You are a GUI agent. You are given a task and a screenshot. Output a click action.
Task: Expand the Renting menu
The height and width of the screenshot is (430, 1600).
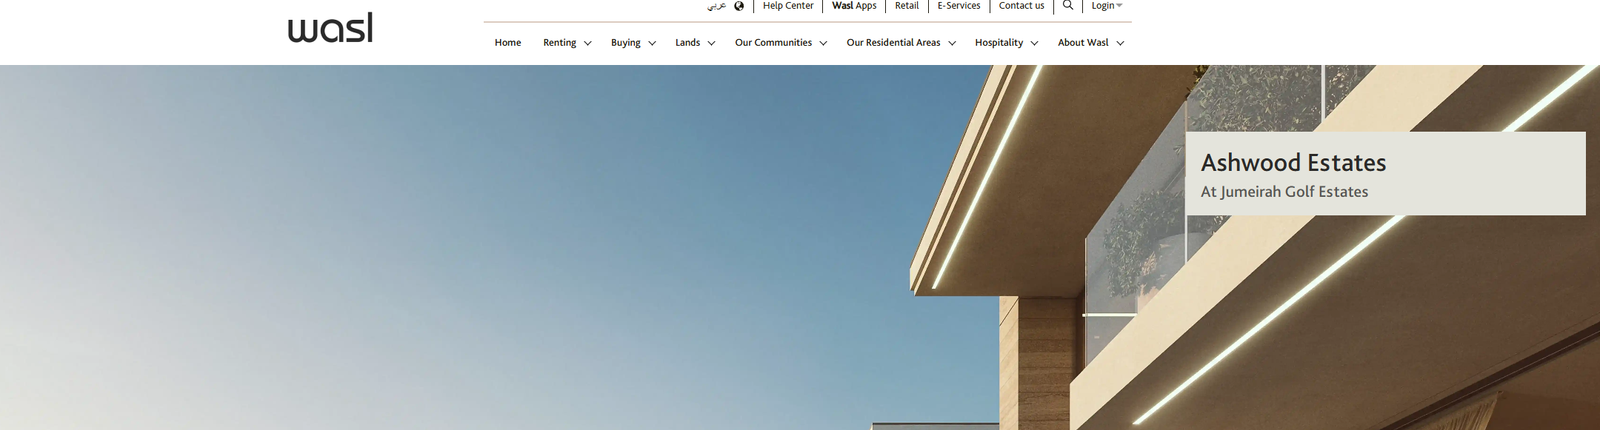click(x=566, y=43)
